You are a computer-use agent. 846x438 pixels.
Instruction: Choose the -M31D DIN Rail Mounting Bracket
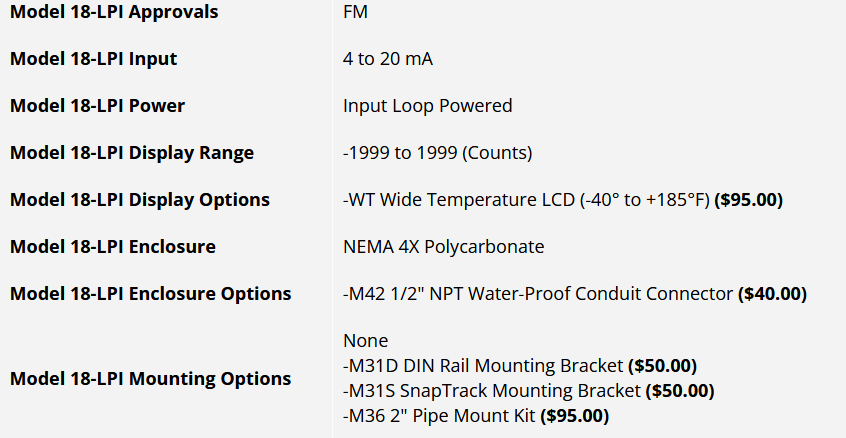tap(483, 366)
